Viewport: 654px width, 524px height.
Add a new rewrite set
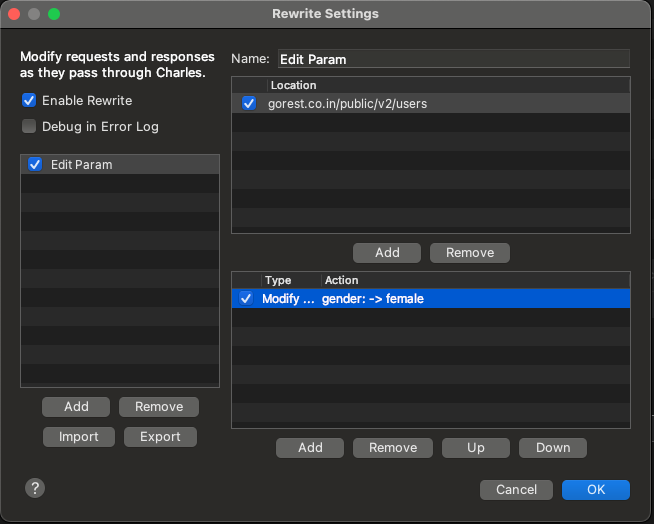(x=76, y=407)
